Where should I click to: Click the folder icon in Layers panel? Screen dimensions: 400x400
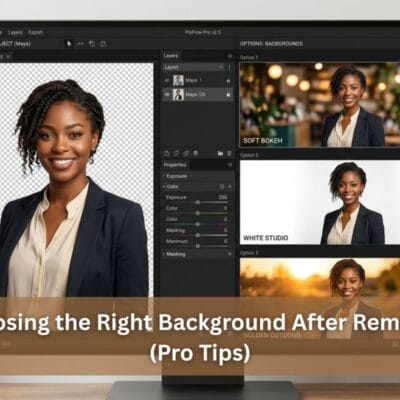(x=220, y=153)
